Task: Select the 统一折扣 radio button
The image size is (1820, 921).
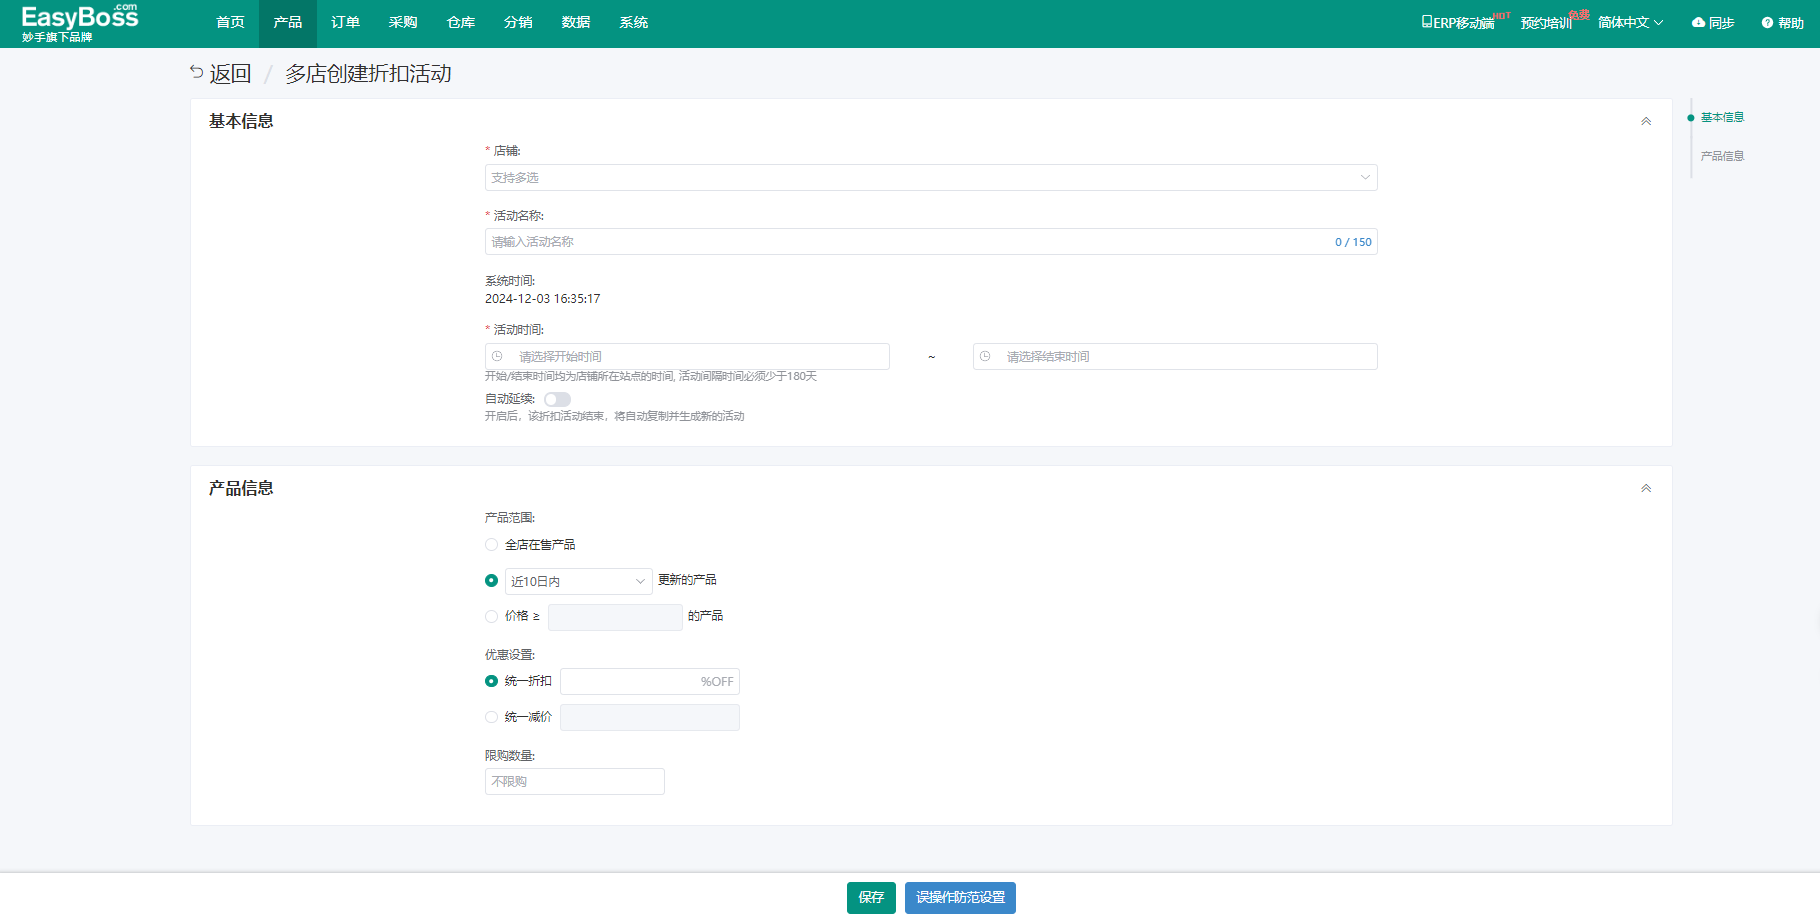Action: point(491,681)
